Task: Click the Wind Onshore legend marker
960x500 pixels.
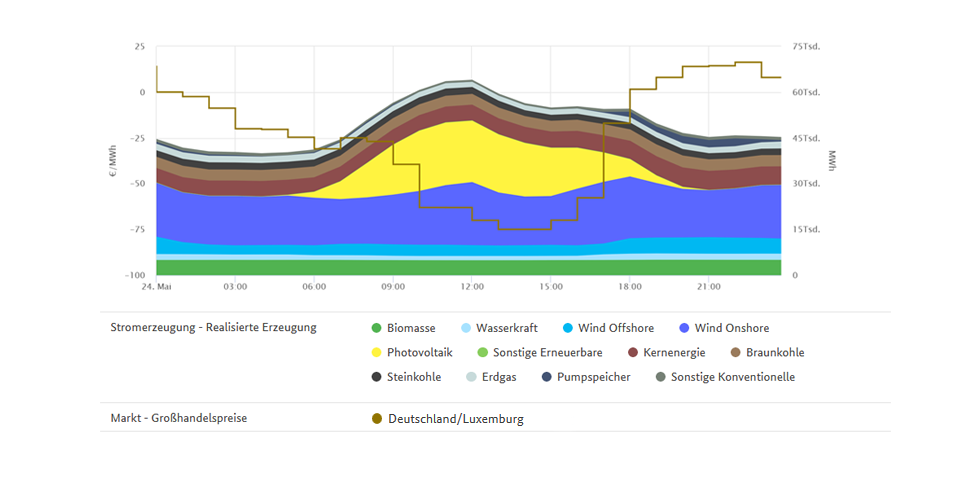Action: [685, 328]
